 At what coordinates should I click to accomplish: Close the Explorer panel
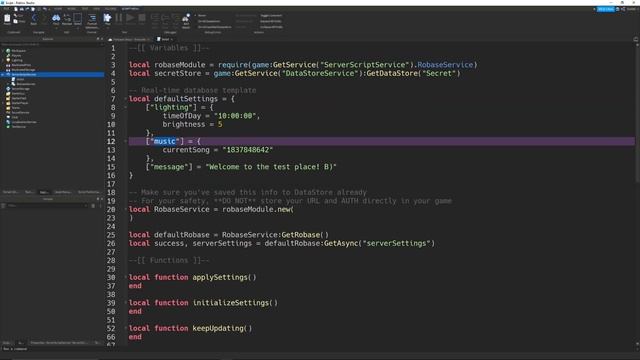coord(102,39)
